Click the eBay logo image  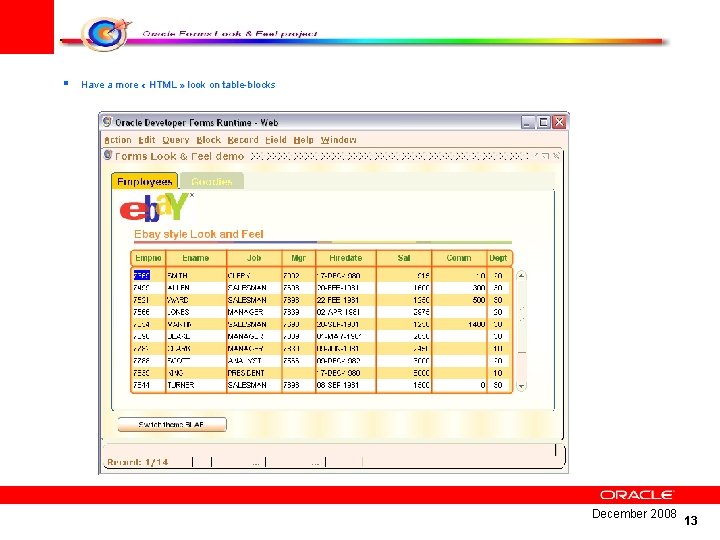pos(155,207)
